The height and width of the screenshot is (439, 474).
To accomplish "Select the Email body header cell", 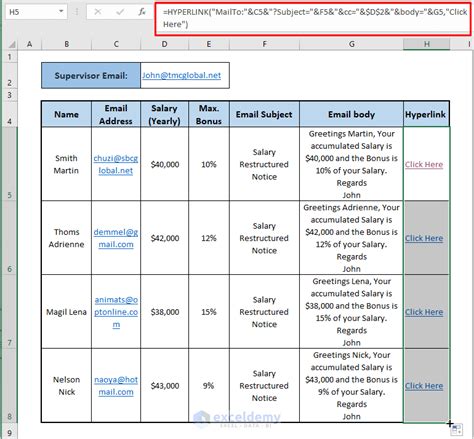I will [x=351, y=114].
